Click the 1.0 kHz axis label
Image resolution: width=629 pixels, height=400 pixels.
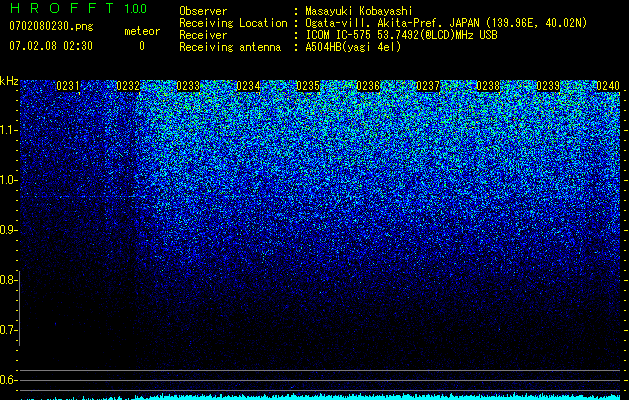8,181
